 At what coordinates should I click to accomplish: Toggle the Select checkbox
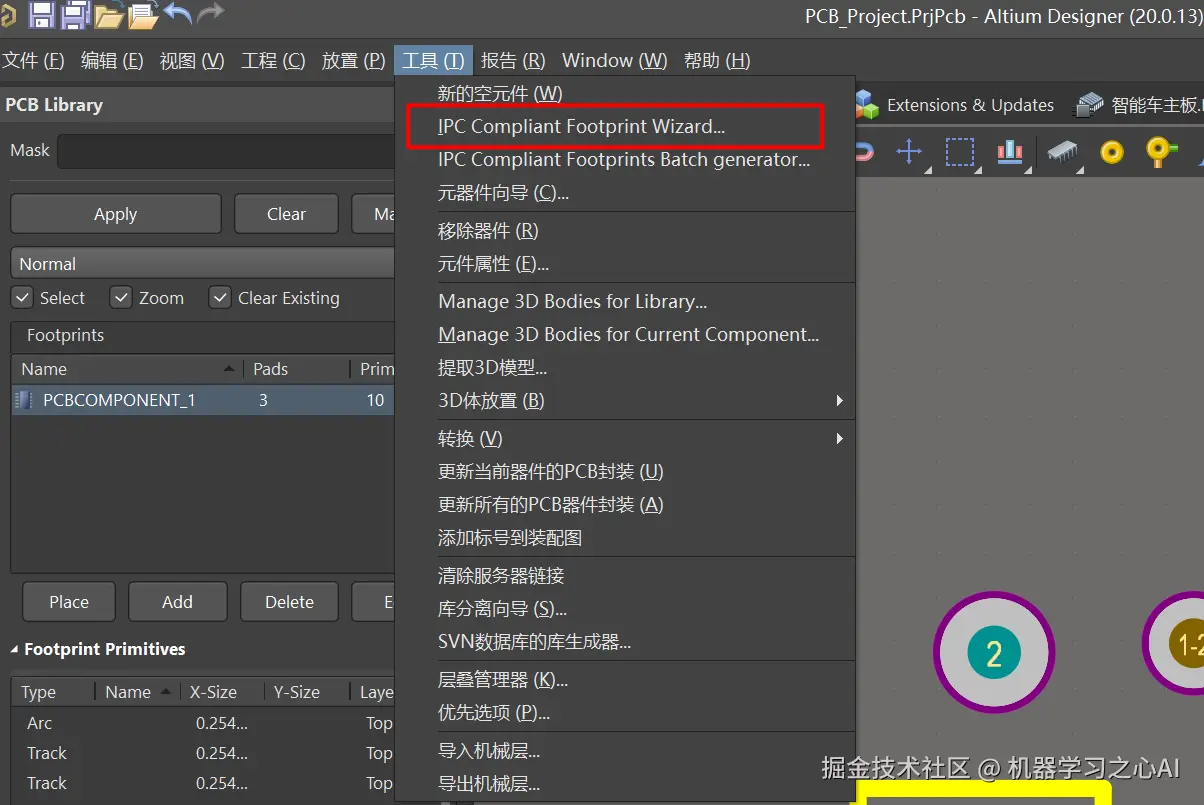pyautogui.click(x=21, y=298)
